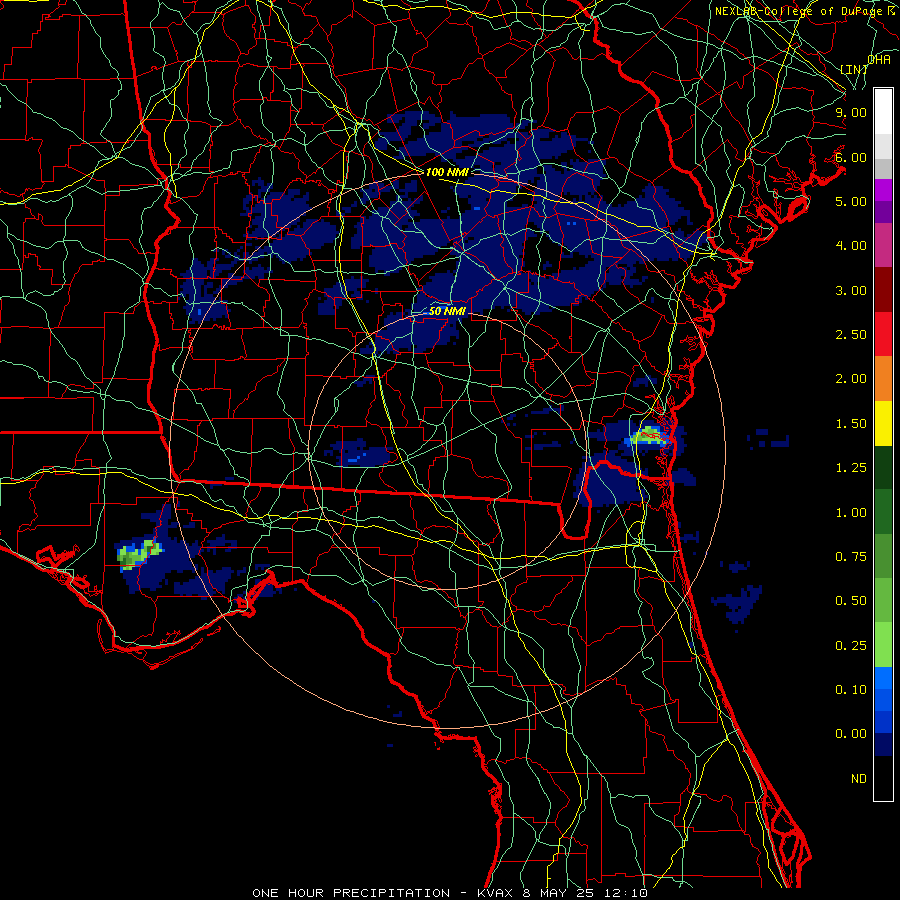Click the KVAX radar site identifier
Viewport: 900px width, 900px height.
496,893
